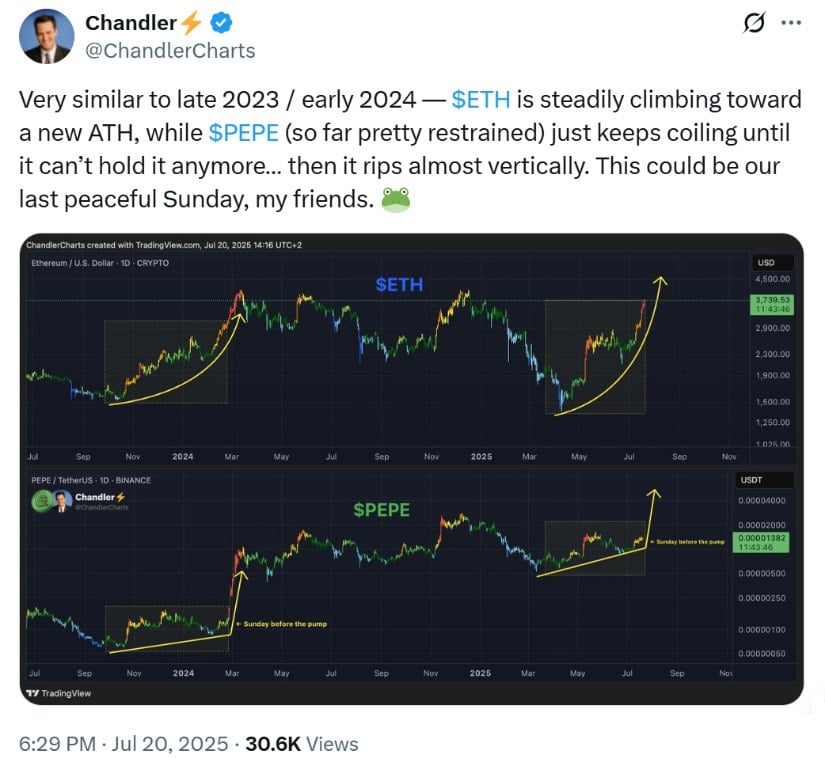Open the three-dot more options menu

coord(791,23)
